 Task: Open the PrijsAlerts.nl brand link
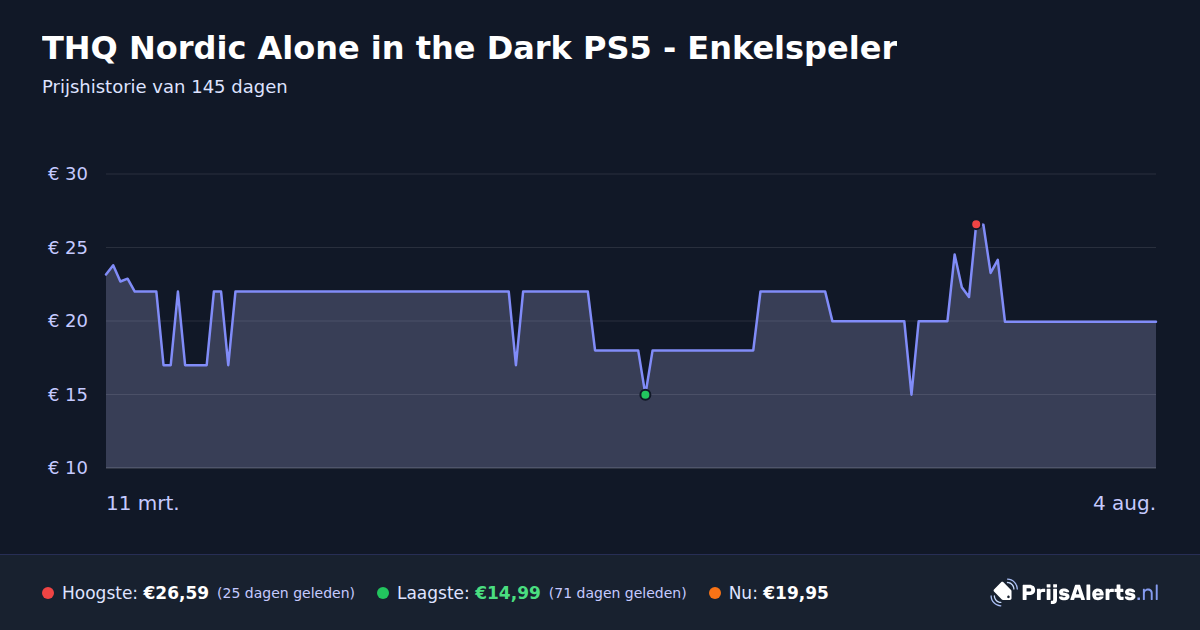click(x=1075, y=593)
